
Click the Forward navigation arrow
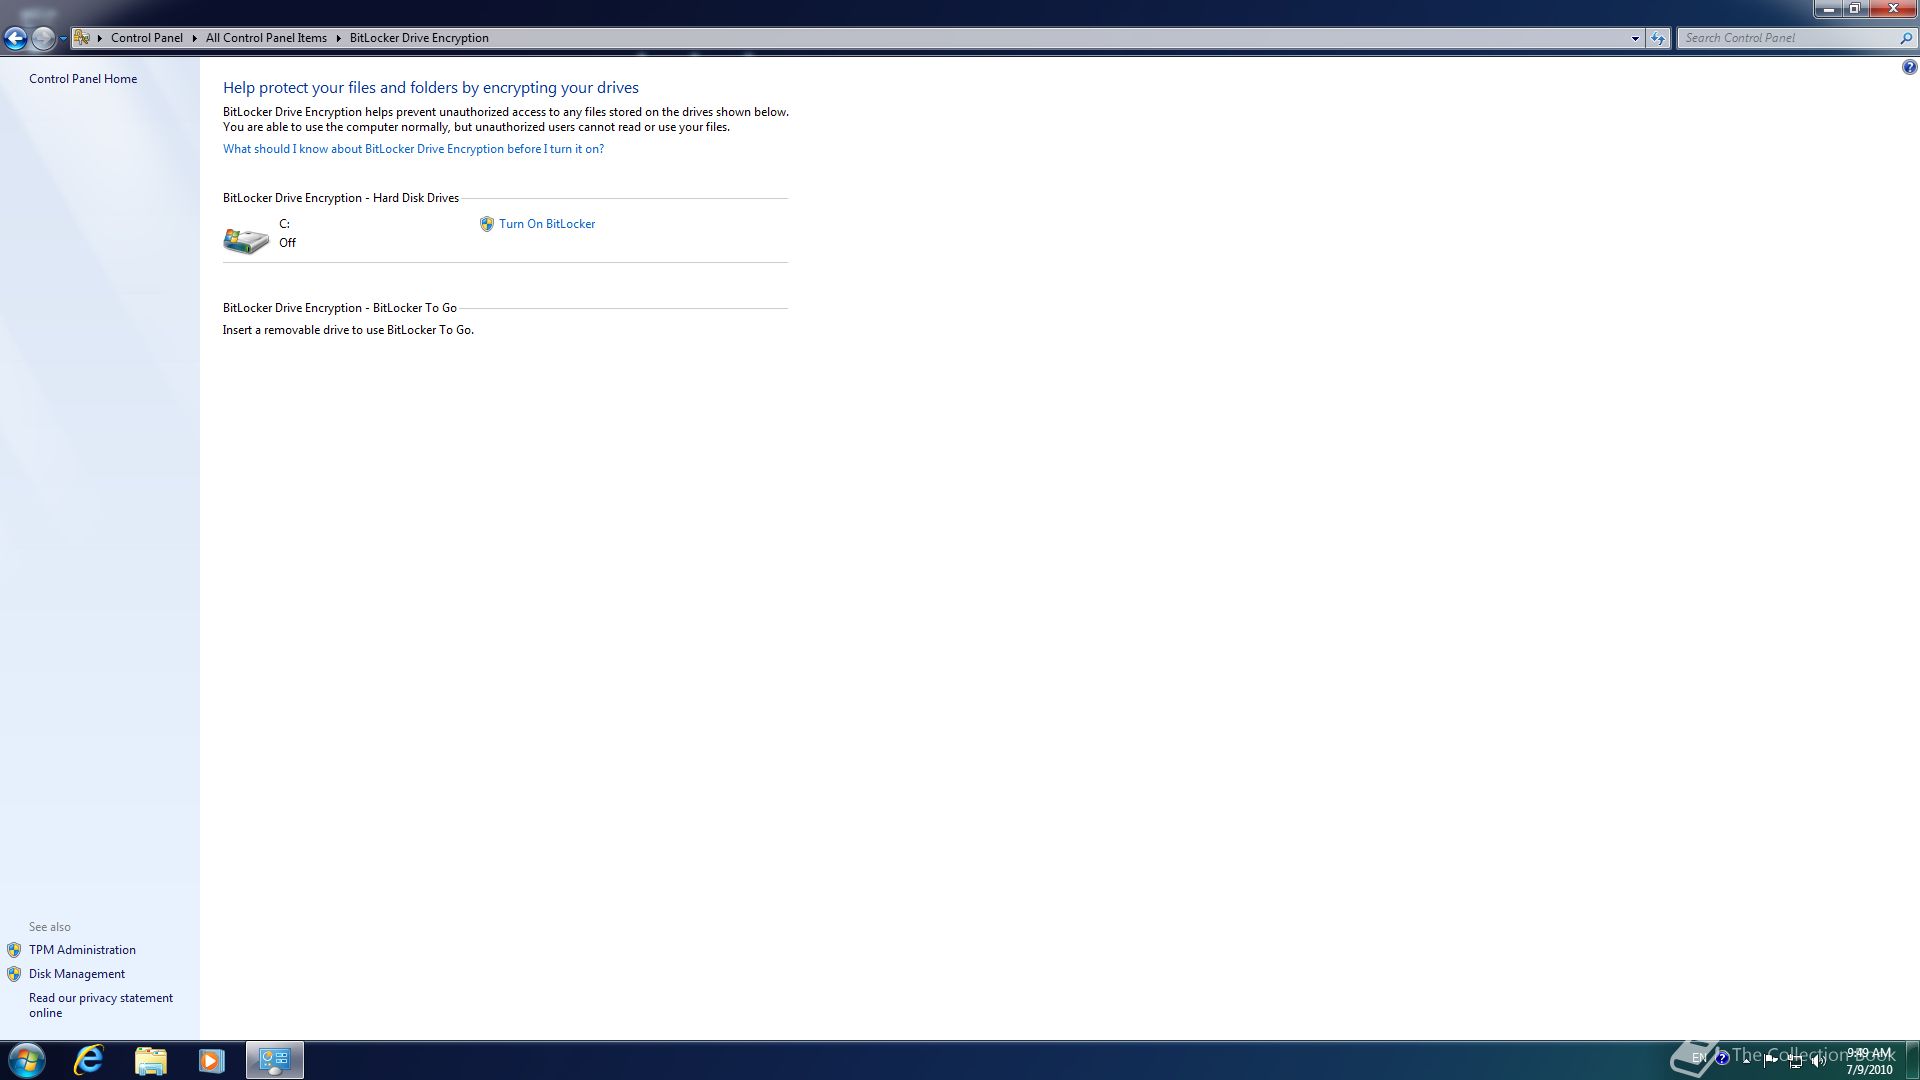[43, 38]
